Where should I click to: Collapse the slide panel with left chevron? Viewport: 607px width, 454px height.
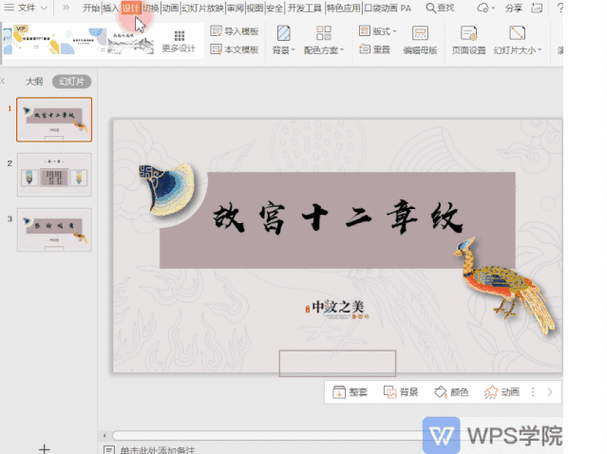click(x=3, y=81)
